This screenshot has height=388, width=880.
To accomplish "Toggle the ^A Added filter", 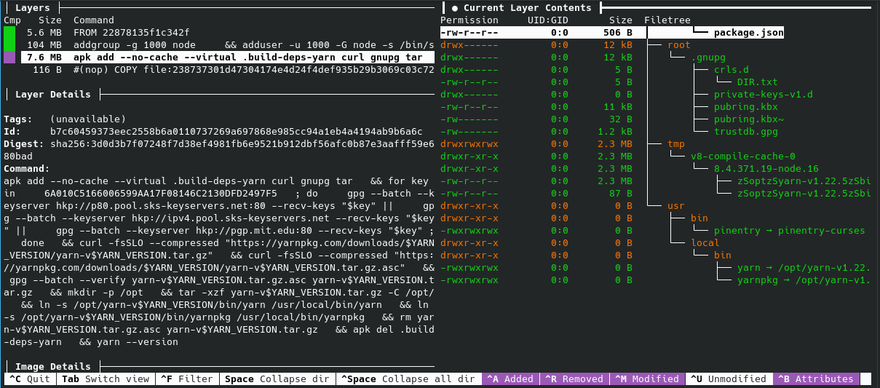I will [x=510, y=379].
